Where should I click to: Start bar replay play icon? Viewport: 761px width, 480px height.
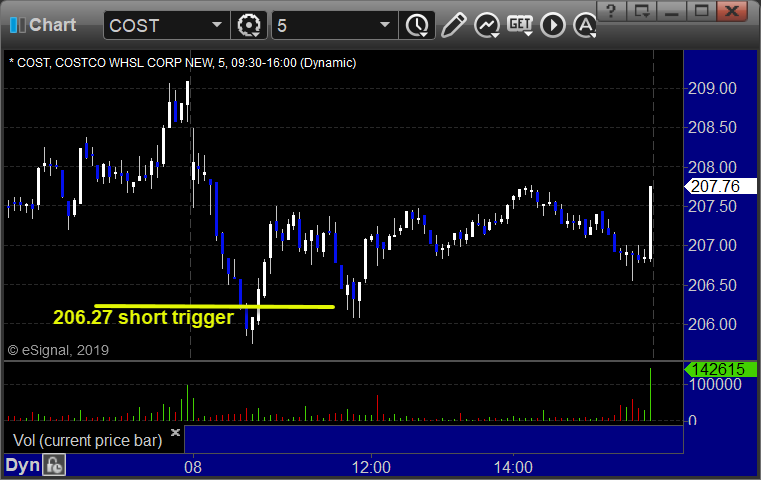point(553,25)
